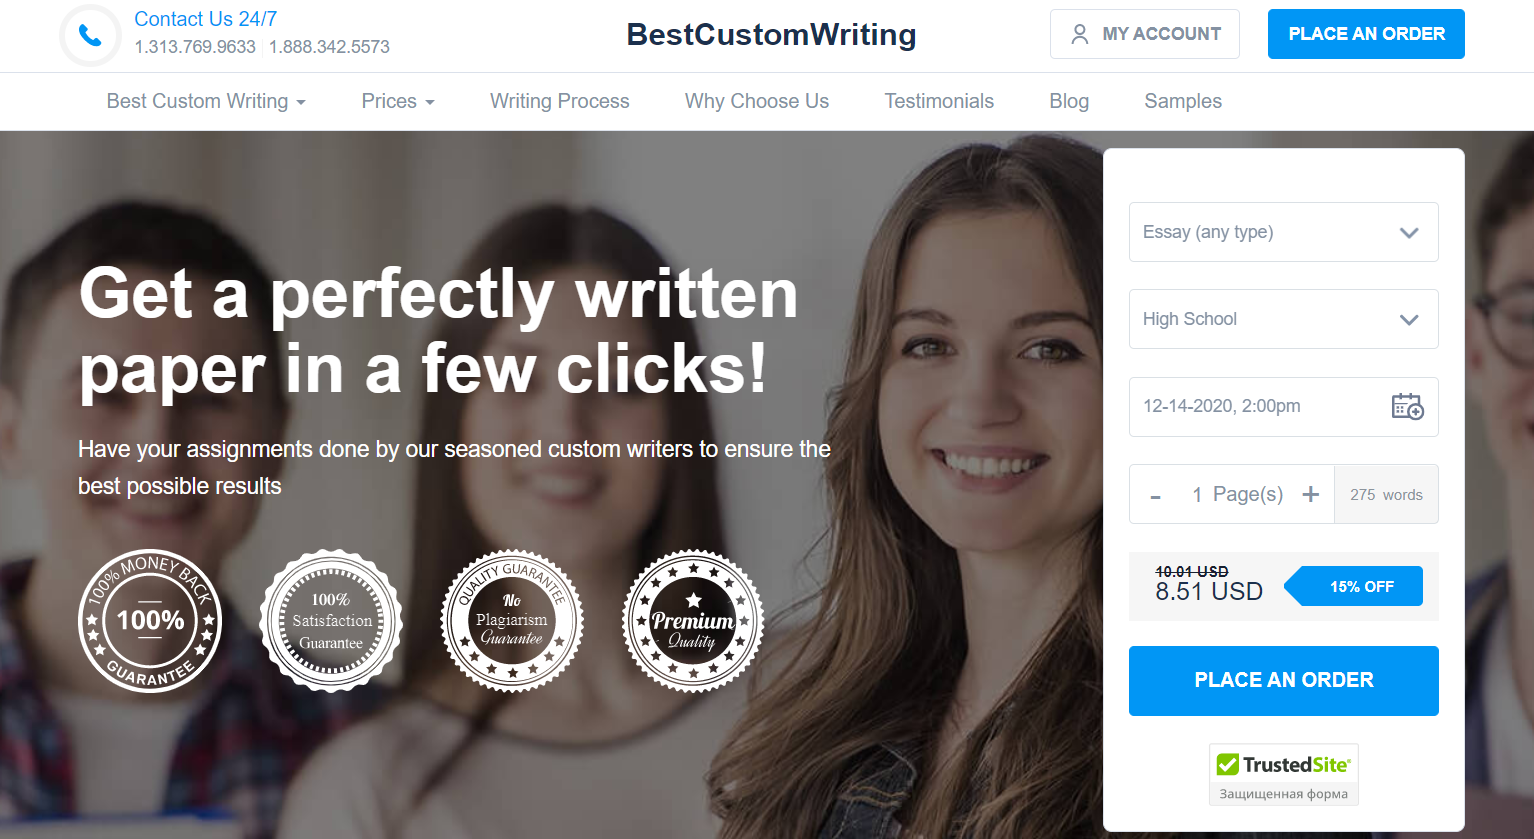
Task: Click the deadline date input field
Action: click(x=1284, y=407)
